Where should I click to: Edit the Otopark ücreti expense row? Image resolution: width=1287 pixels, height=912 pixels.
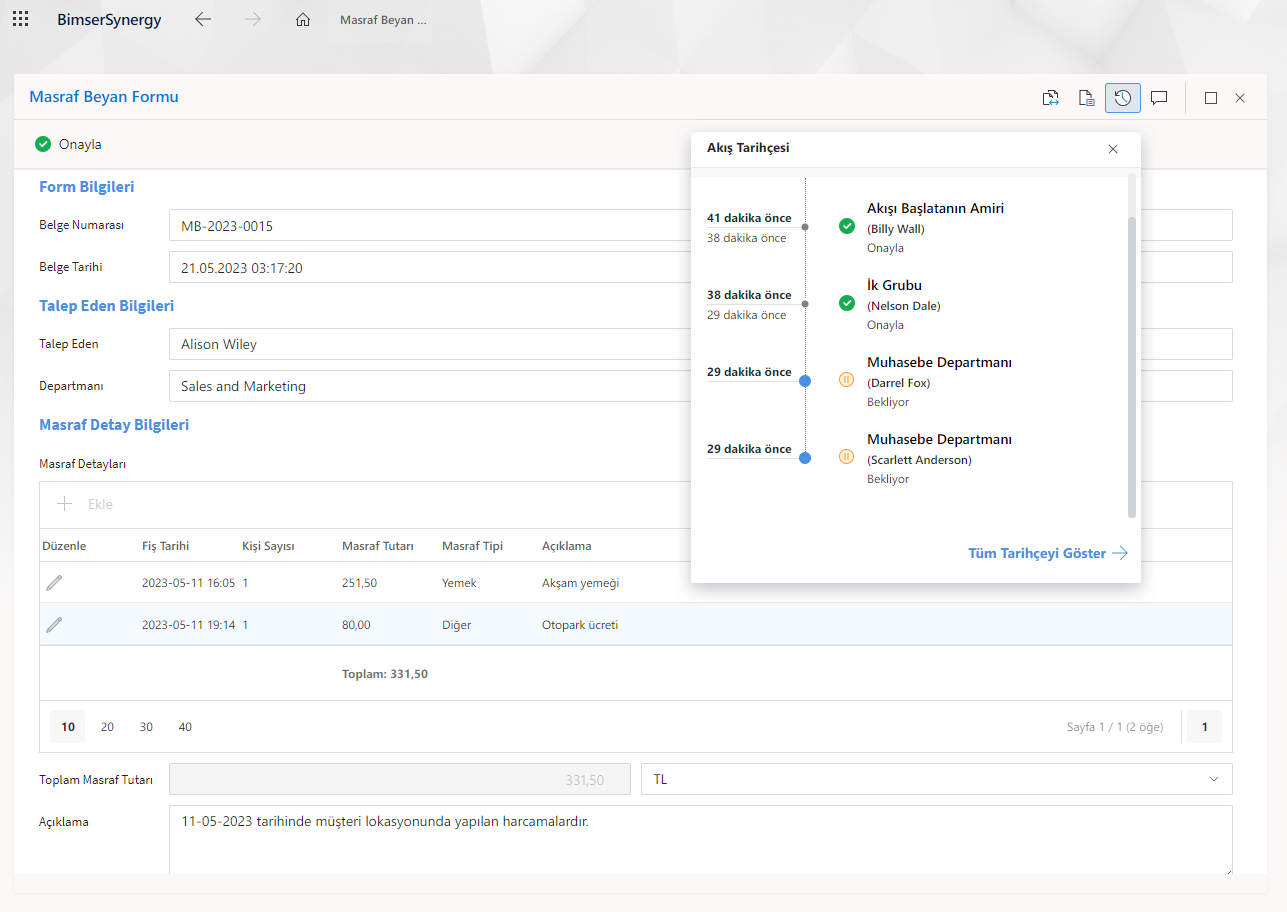coord(54,625)
